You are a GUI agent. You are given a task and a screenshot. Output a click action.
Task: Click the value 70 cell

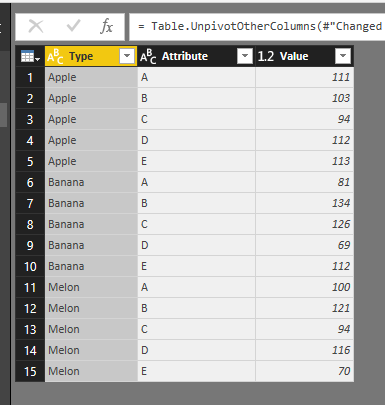tap(304, 371)
